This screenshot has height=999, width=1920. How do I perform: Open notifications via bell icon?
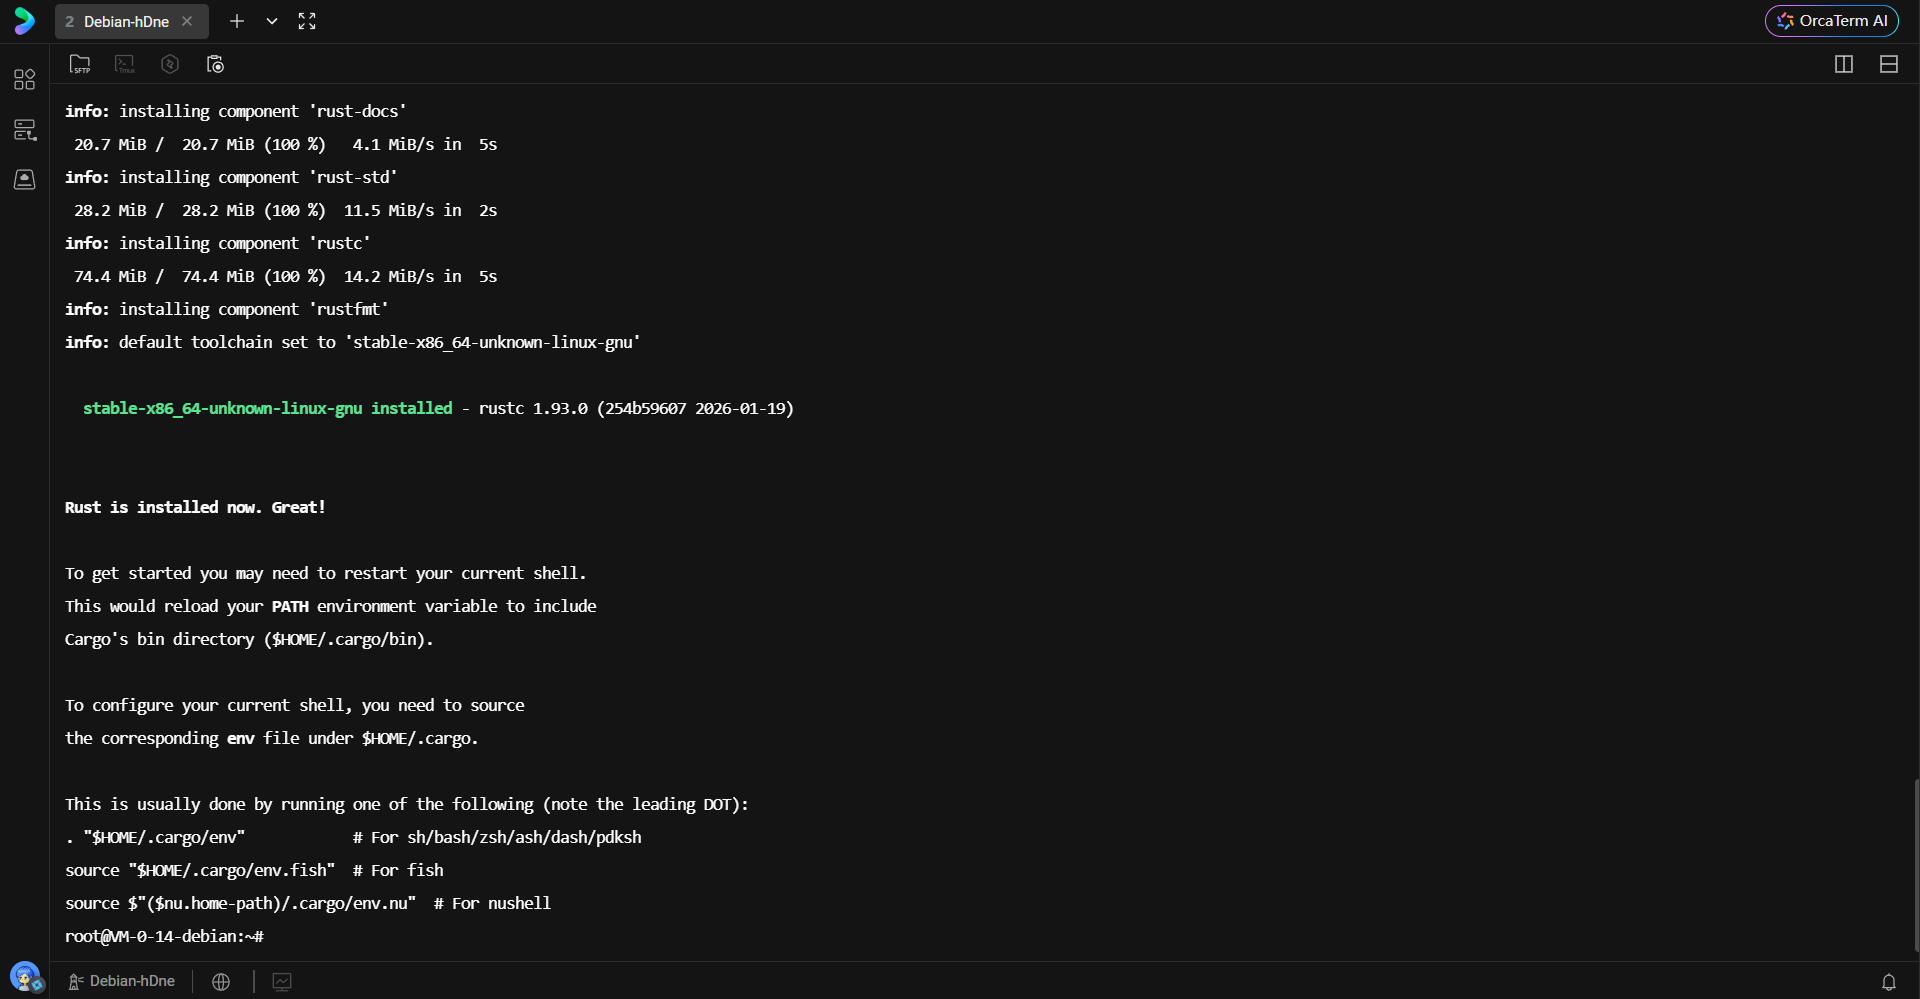coord(1889,981)
